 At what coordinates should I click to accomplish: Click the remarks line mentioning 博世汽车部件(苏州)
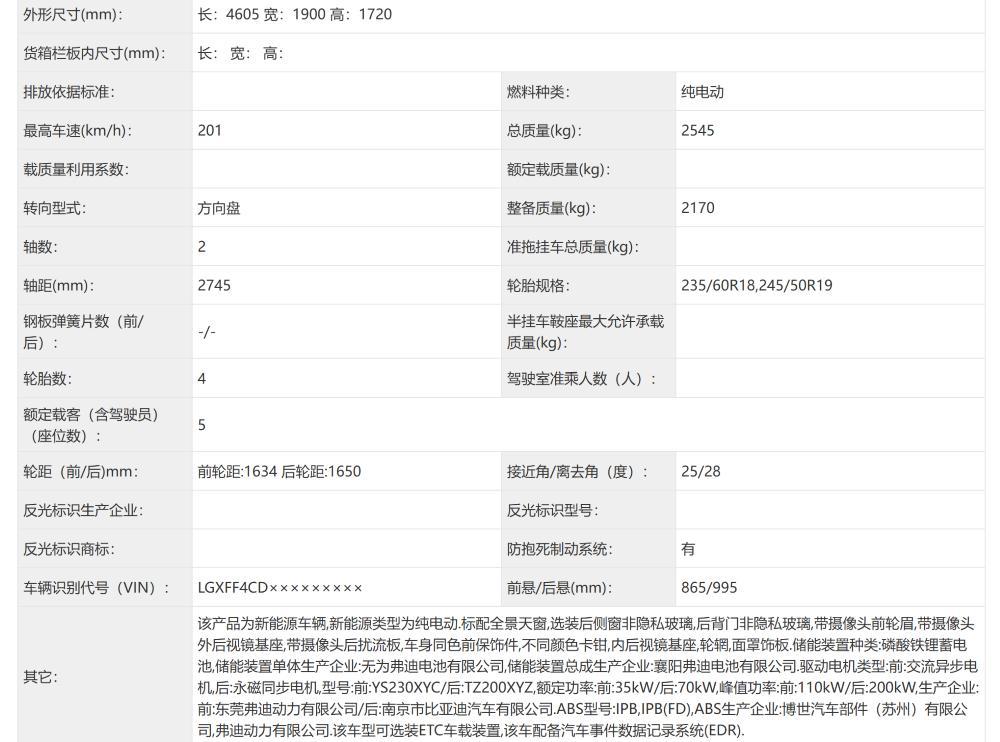pyautogui.click(x=582, y=709)
